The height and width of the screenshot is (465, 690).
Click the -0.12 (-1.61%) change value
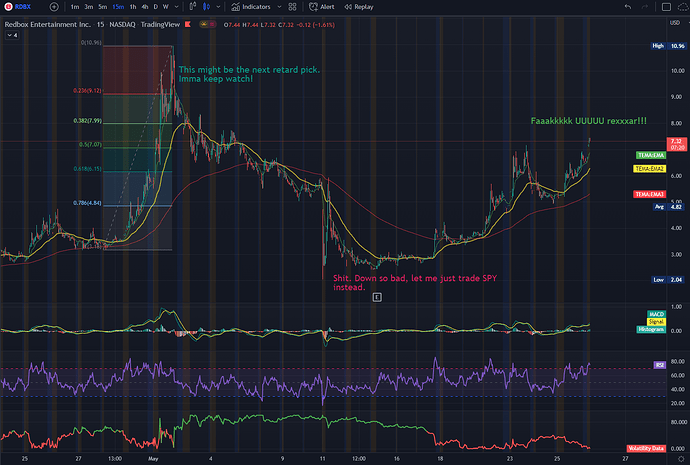315,25
